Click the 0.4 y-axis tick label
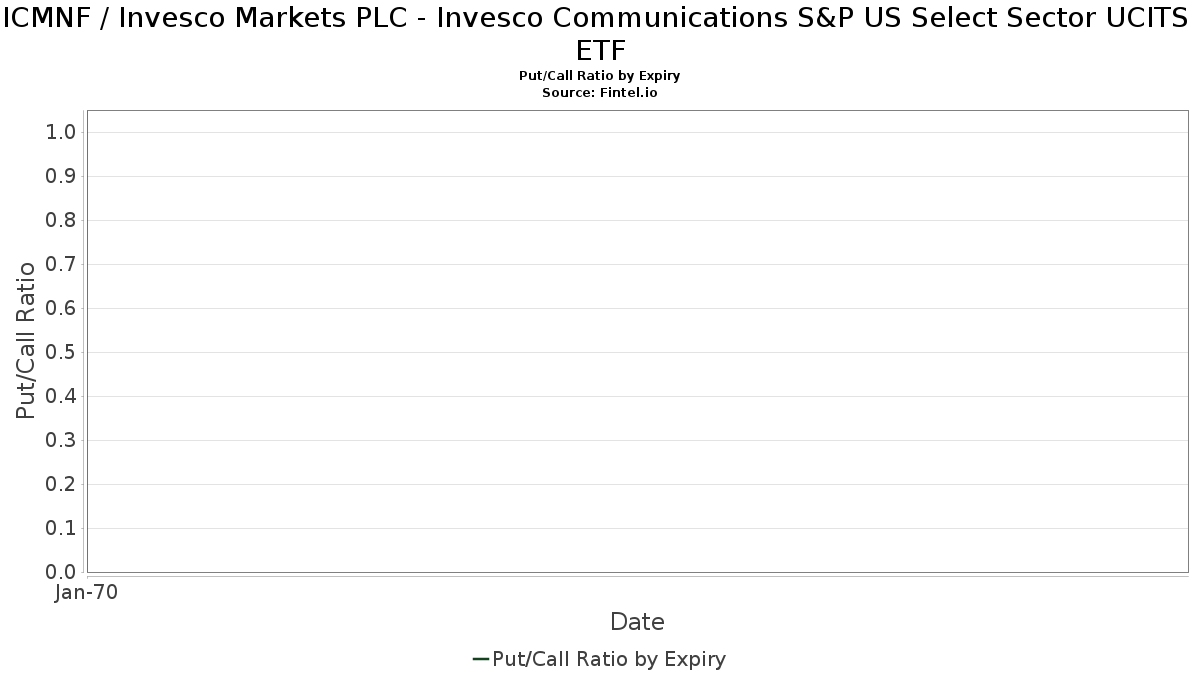1200x675 pixels. [x=61, y=397]
